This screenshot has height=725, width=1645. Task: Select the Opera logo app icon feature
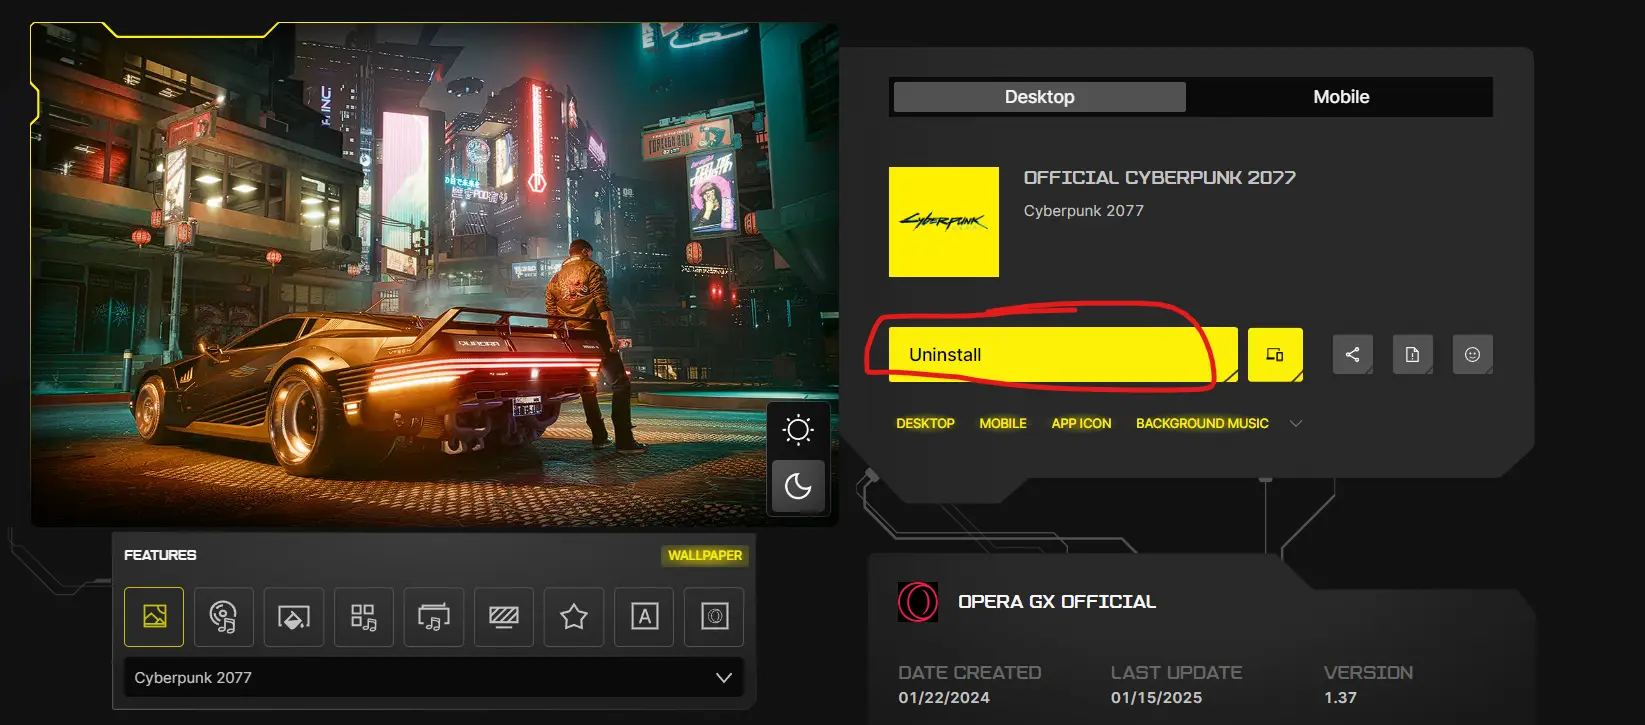click(x=714, y=617)
